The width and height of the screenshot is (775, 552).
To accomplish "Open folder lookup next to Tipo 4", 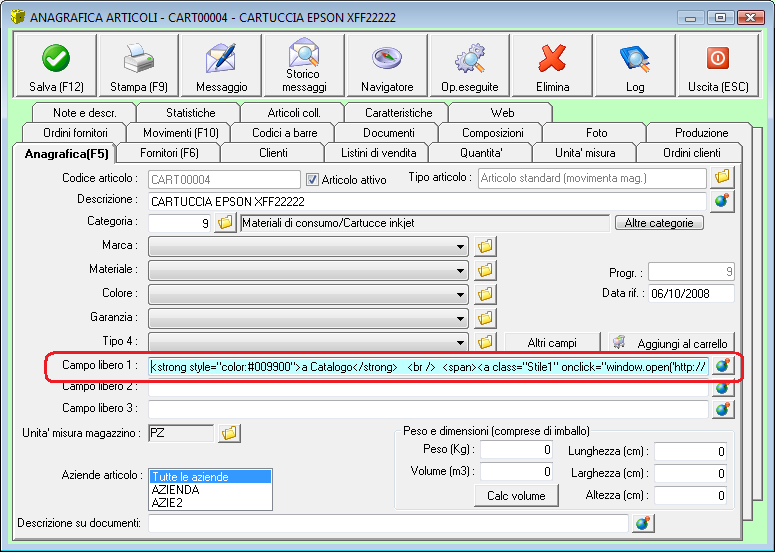I will [485, 341].
